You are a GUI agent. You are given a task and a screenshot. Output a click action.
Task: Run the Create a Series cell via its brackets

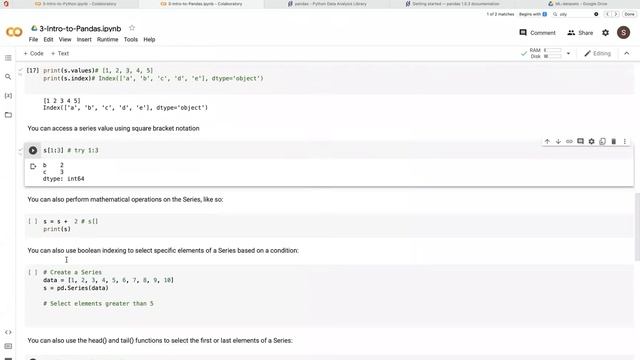click(33, 272)
